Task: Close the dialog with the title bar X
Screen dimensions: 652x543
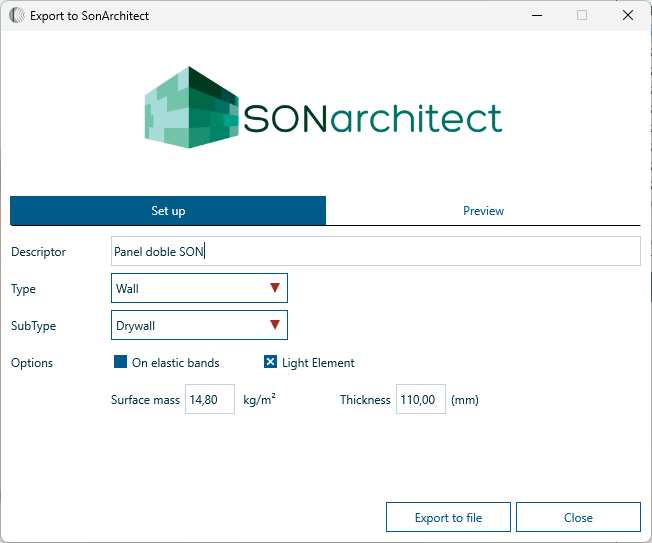Action: (x=627, y=16)
